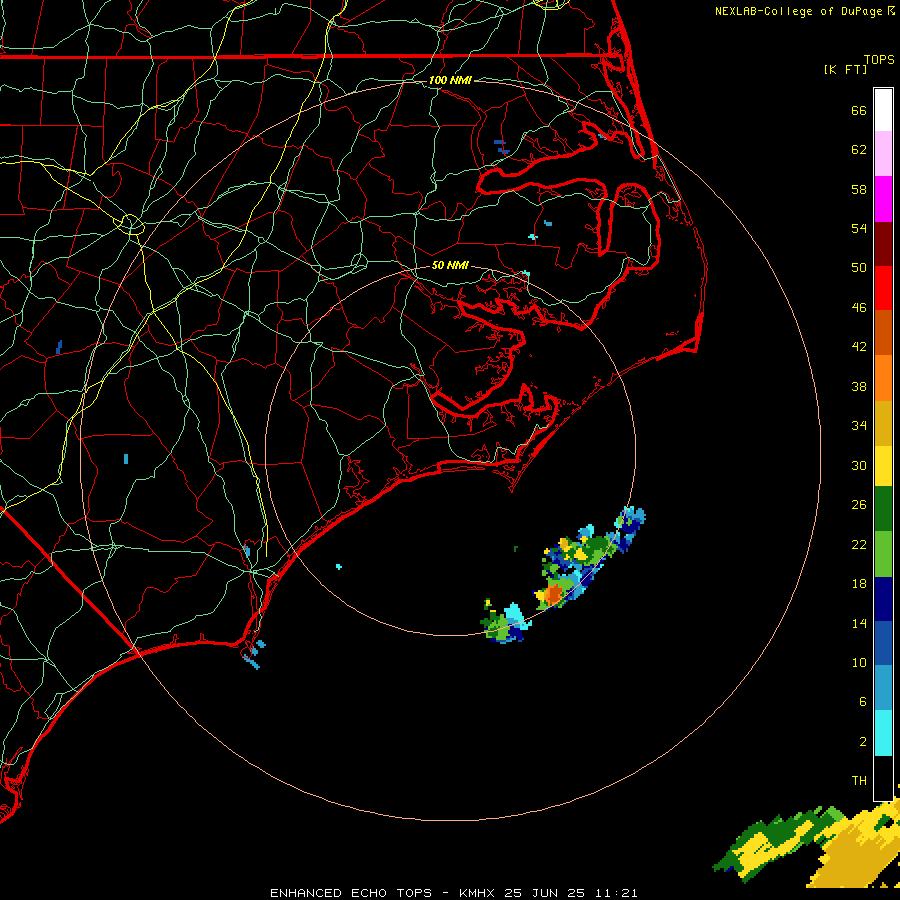Click the white 66 kft color swatch
Viewport: 900px width, 900px height.
click(883, 110)
